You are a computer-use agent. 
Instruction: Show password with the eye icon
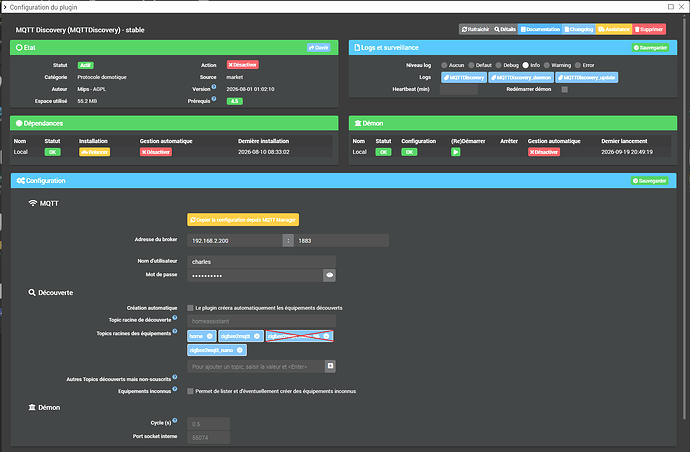330,276
